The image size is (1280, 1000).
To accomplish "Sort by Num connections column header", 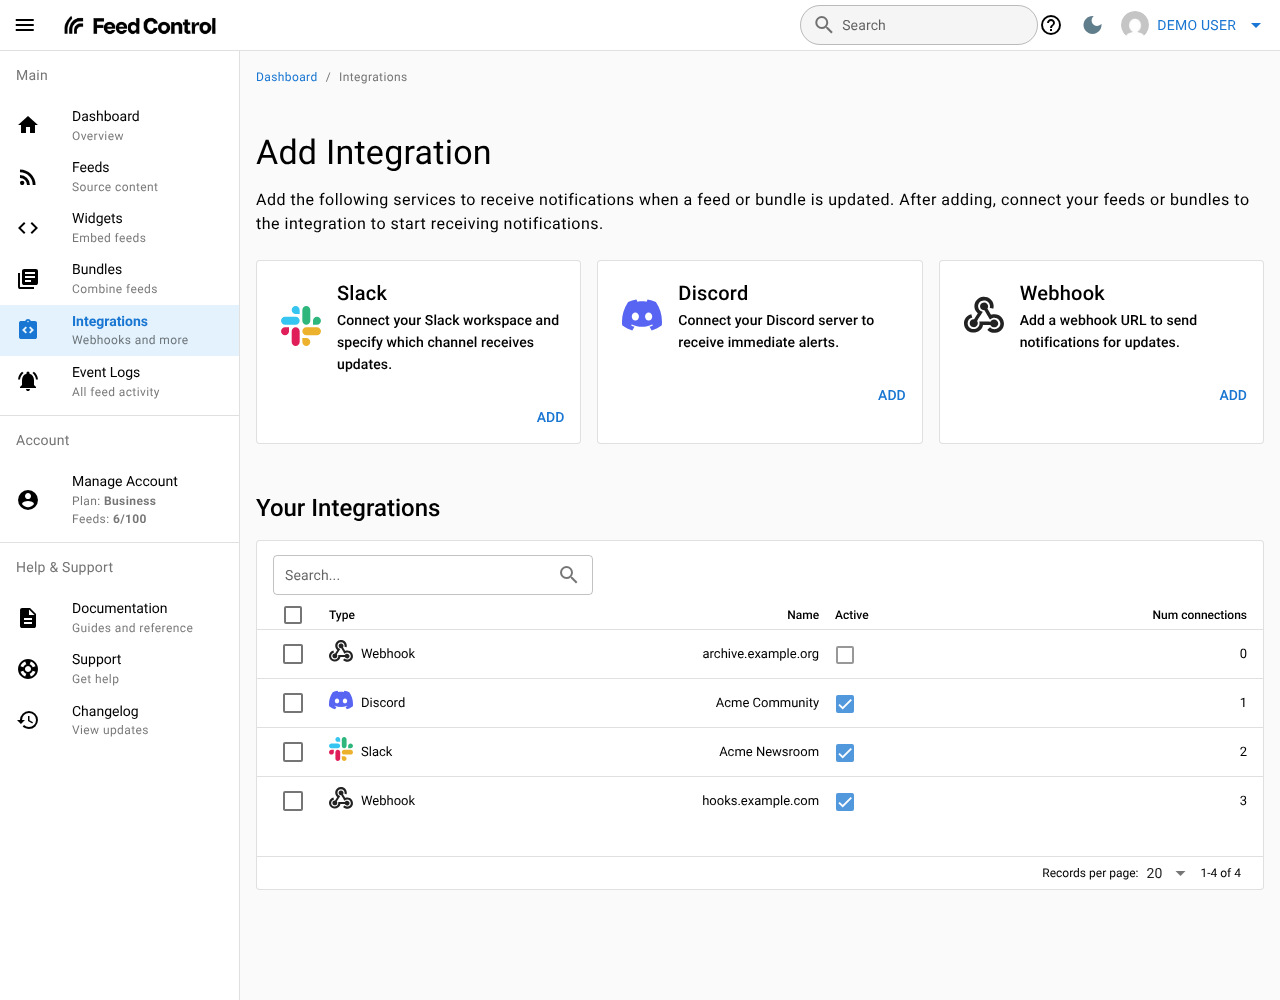I will tap(1199, 615).
